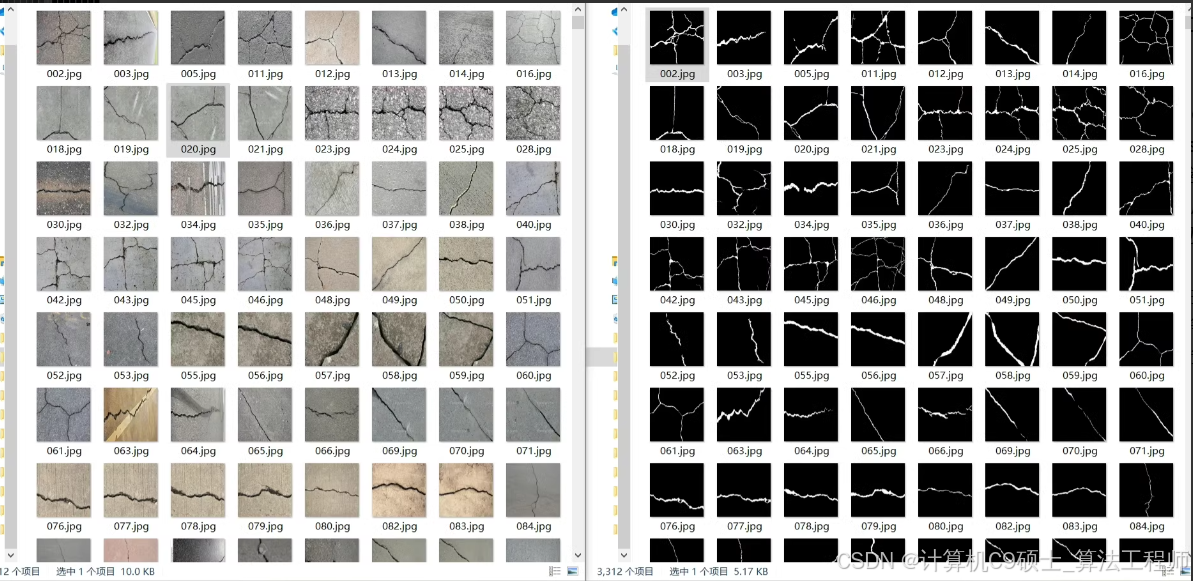
Task: Select black mask thumbnail 018.jpg
Action: [x=676, y=113]
